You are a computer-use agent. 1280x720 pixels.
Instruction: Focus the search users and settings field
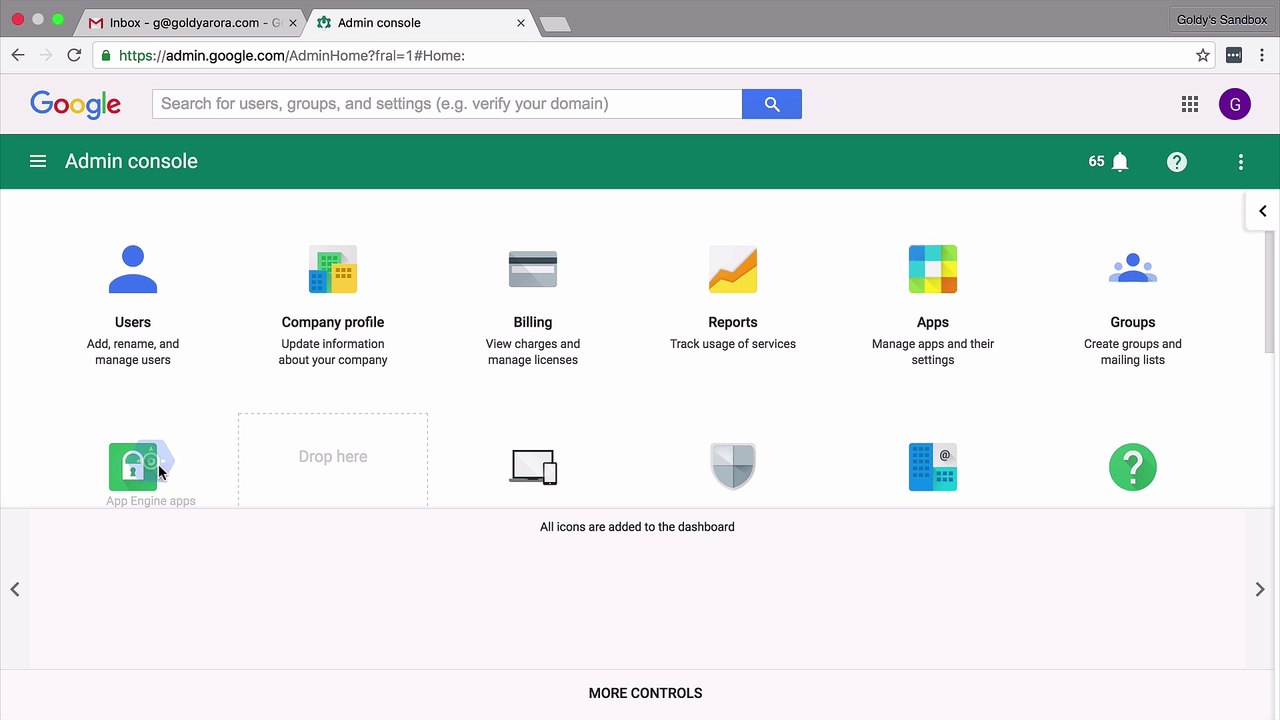click(x=447, y=104)
